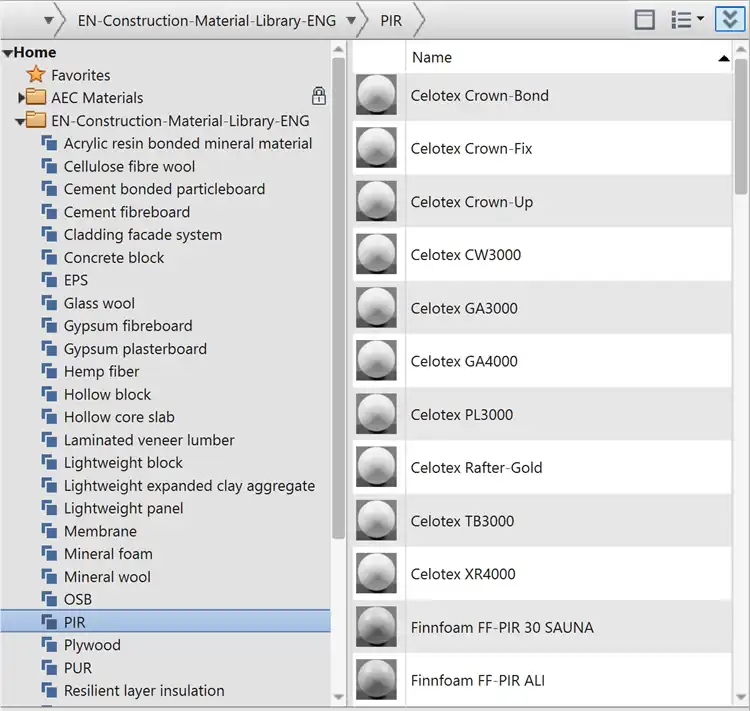Click the Finnfoam FF-PIR ALI material thumbnail
This screenshot has height=711, width=750.
pos(376,680)
